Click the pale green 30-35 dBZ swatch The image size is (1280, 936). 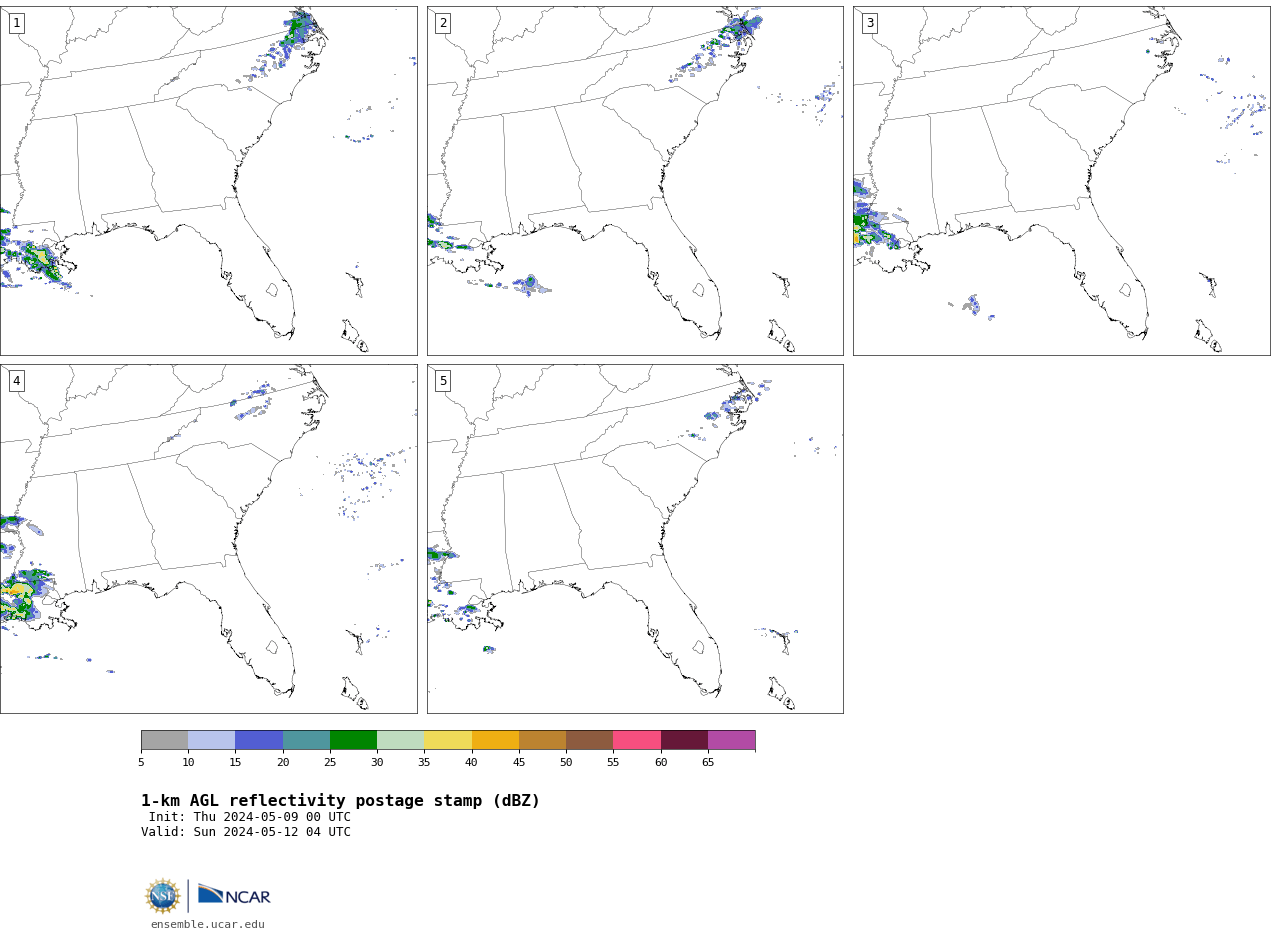(400, 740)
